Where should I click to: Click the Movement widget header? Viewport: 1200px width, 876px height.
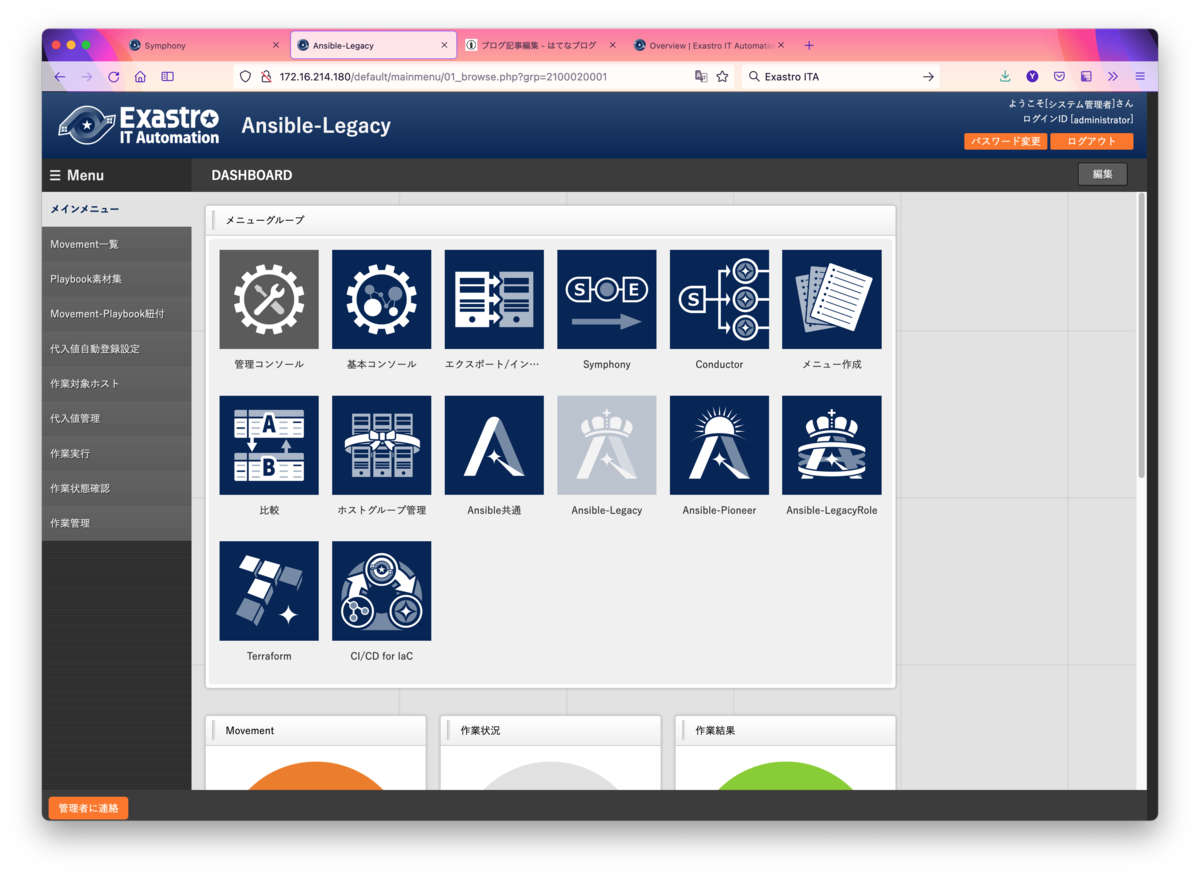click(316, 730)
